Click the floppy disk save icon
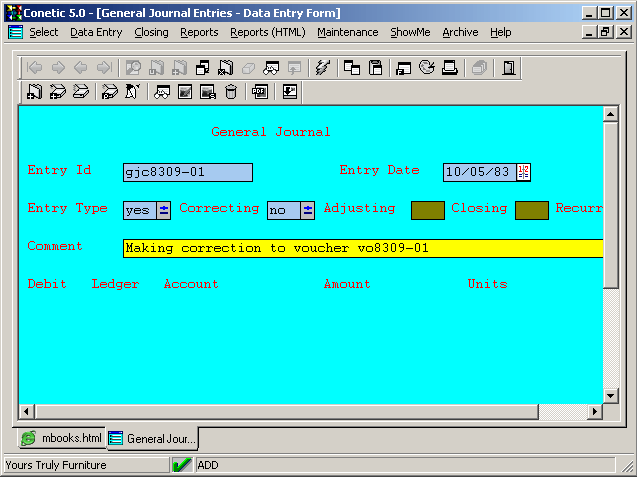 376,69
